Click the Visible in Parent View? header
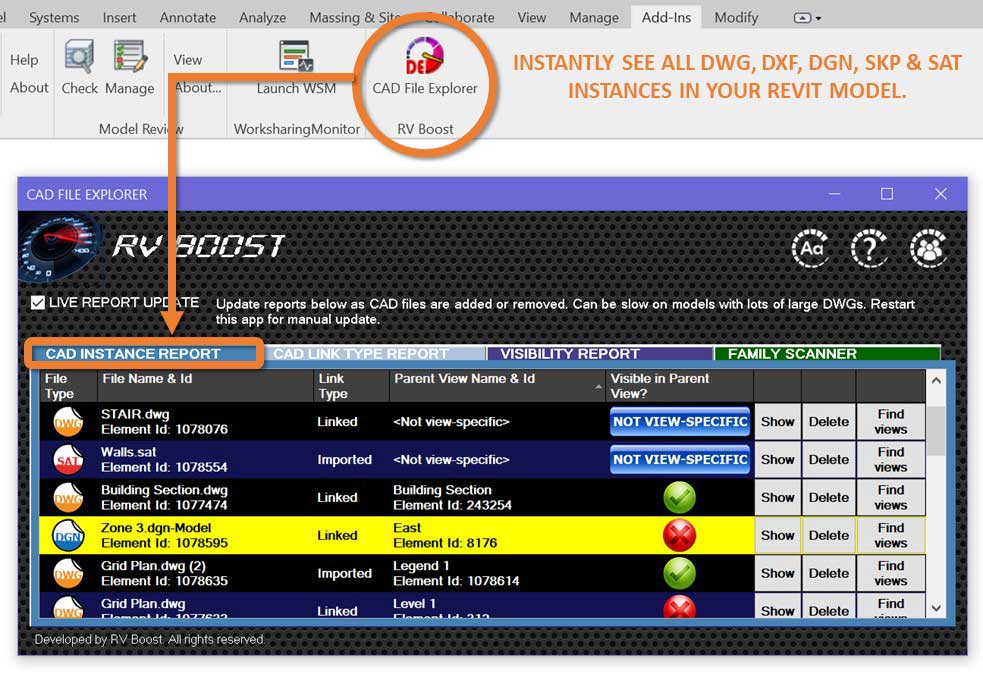 (679, 386)
